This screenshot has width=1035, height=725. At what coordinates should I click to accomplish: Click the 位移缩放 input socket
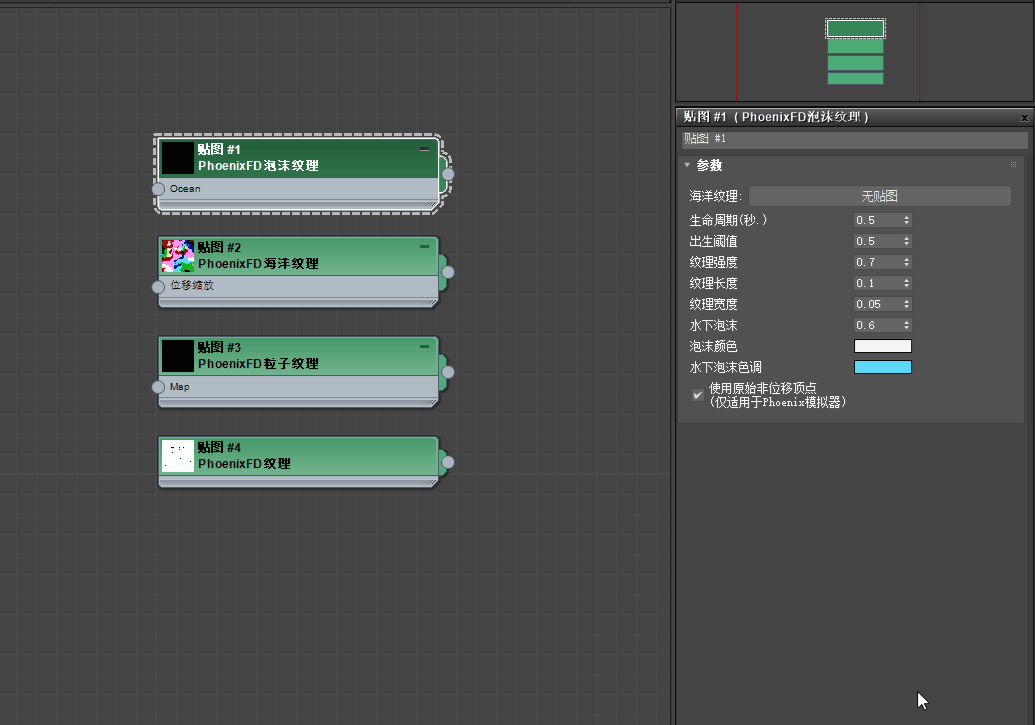(158, 287)
